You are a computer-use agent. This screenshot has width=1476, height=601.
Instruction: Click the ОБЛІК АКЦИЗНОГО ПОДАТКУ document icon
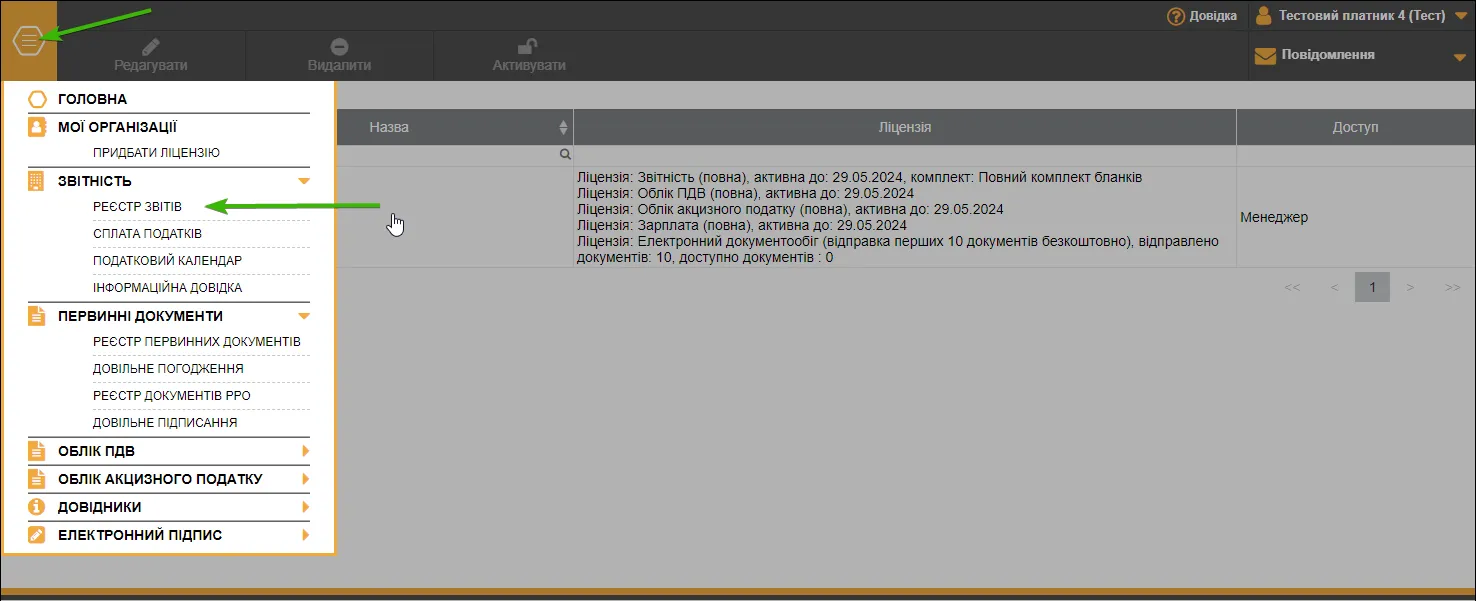37,479
